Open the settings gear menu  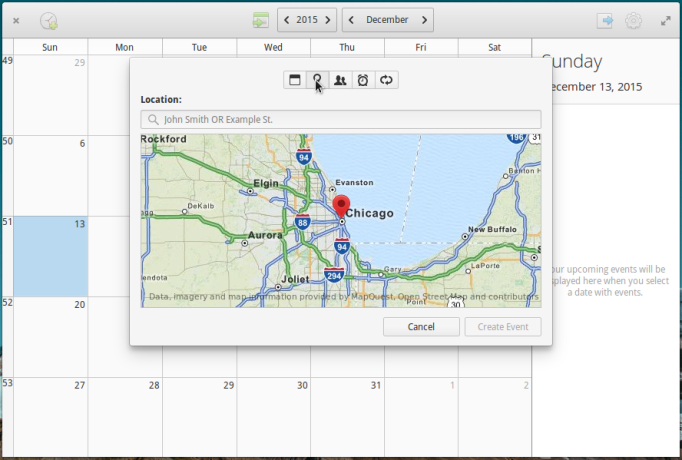point(633,20)
